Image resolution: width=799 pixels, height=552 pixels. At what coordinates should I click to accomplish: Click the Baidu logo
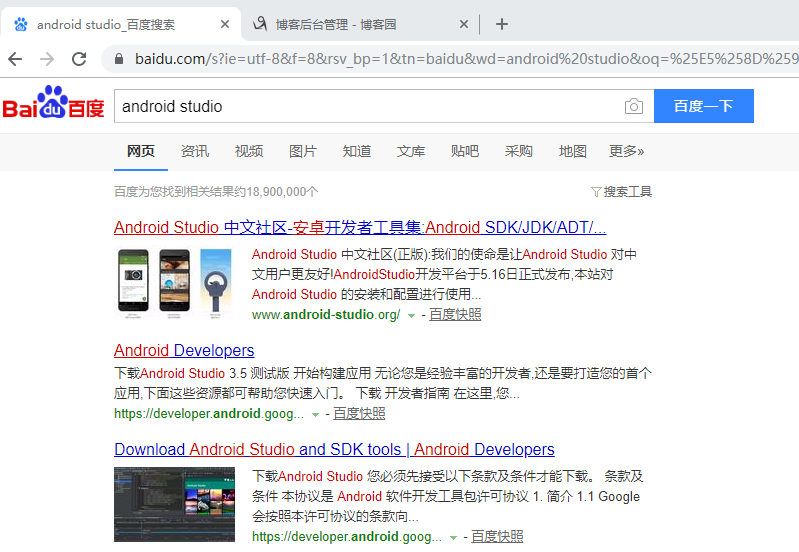tap(53, 106)
